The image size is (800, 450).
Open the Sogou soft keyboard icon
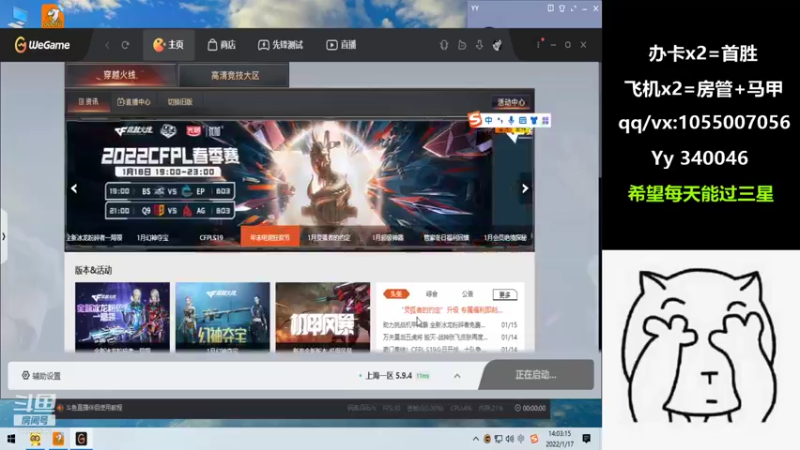[x=522, y=120]
